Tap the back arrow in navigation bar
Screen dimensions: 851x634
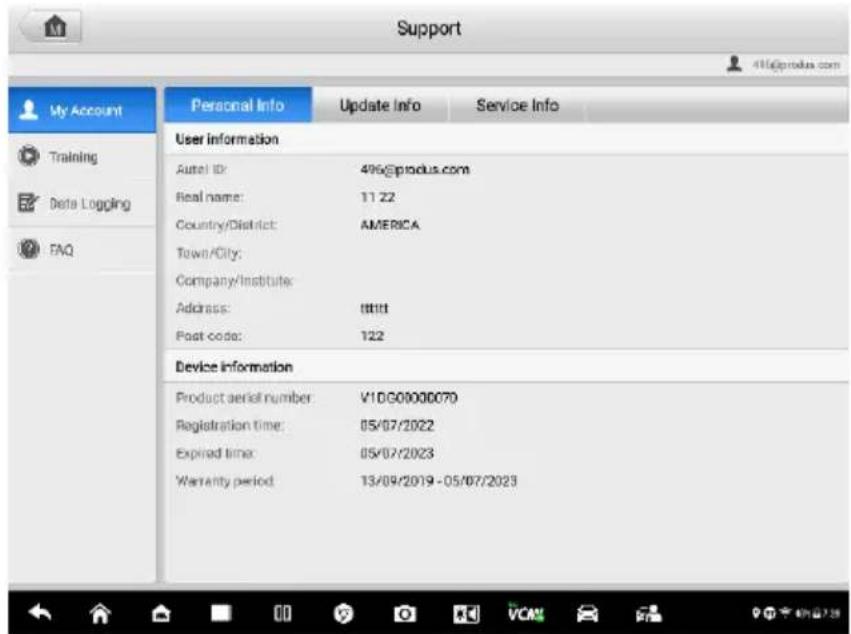point(40,613)
